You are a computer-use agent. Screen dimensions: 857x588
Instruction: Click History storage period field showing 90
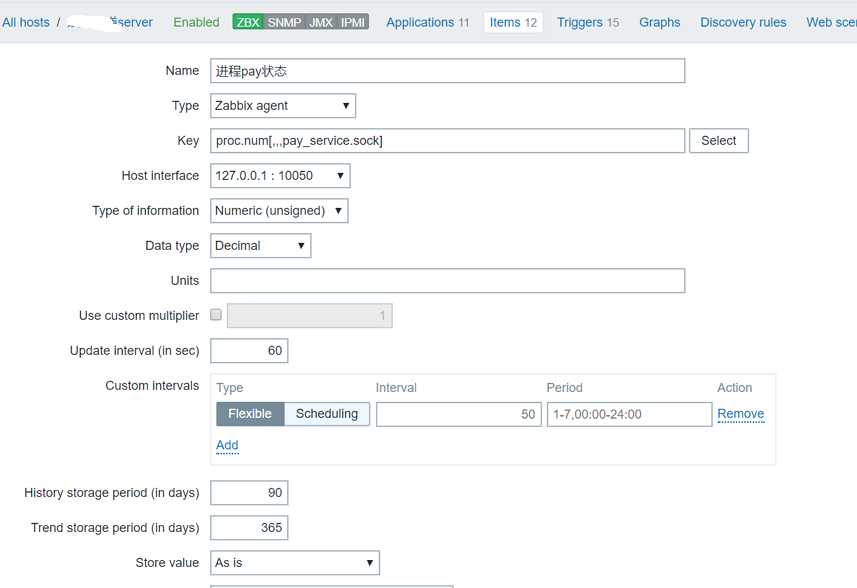[x=249, y=493]
